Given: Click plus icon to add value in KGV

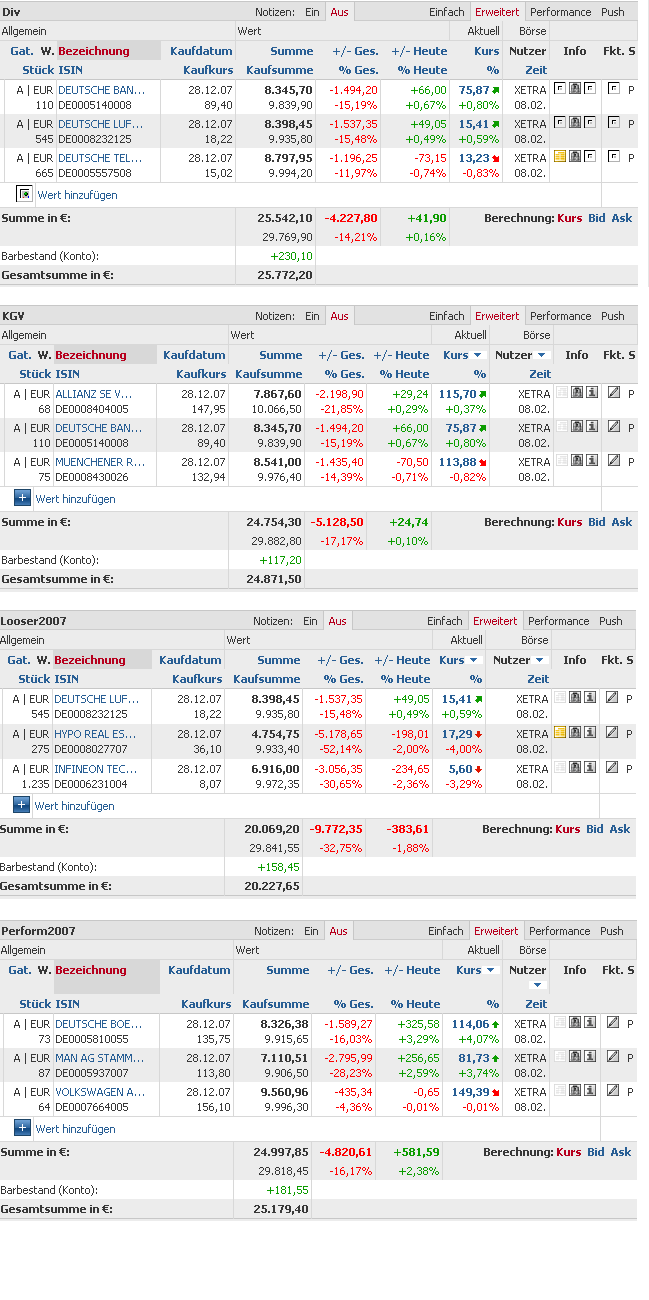Looking at the screenshot, I should 22,498.
